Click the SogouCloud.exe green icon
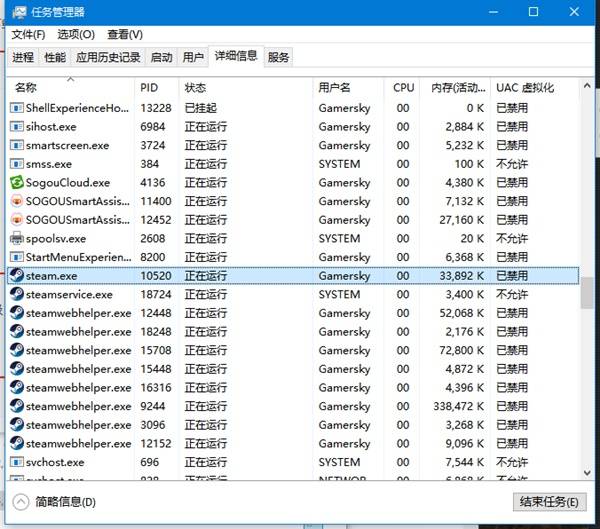Screen dimensions: 600x529 (x=17, y=183)
